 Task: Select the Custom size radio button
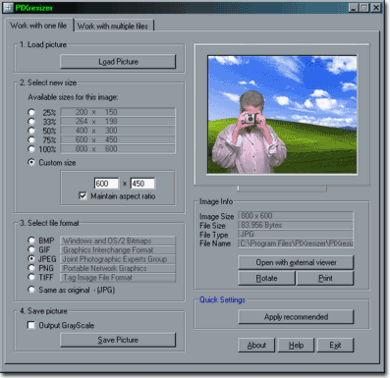click(31, 162)
